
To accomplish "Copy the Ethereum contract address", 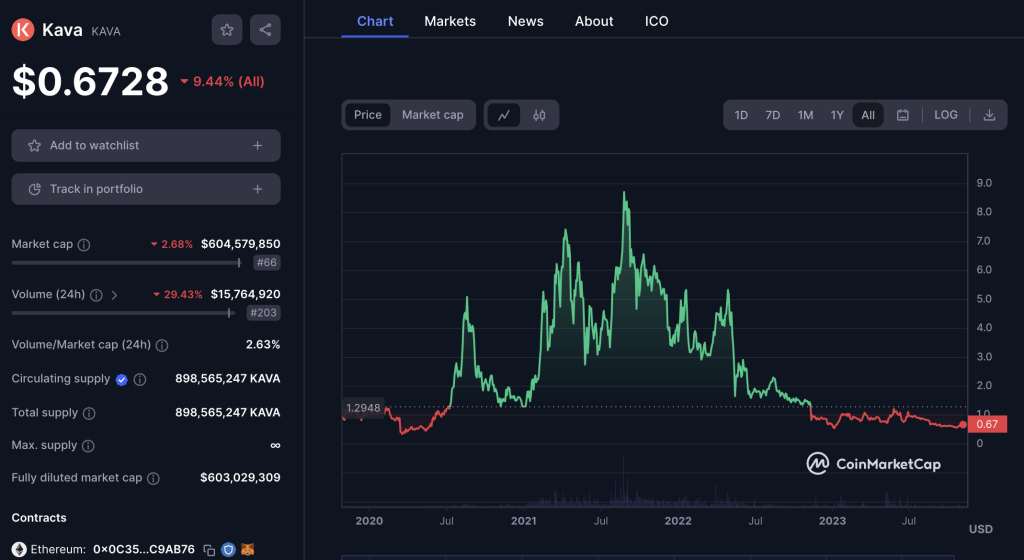I will pos(209,550).
